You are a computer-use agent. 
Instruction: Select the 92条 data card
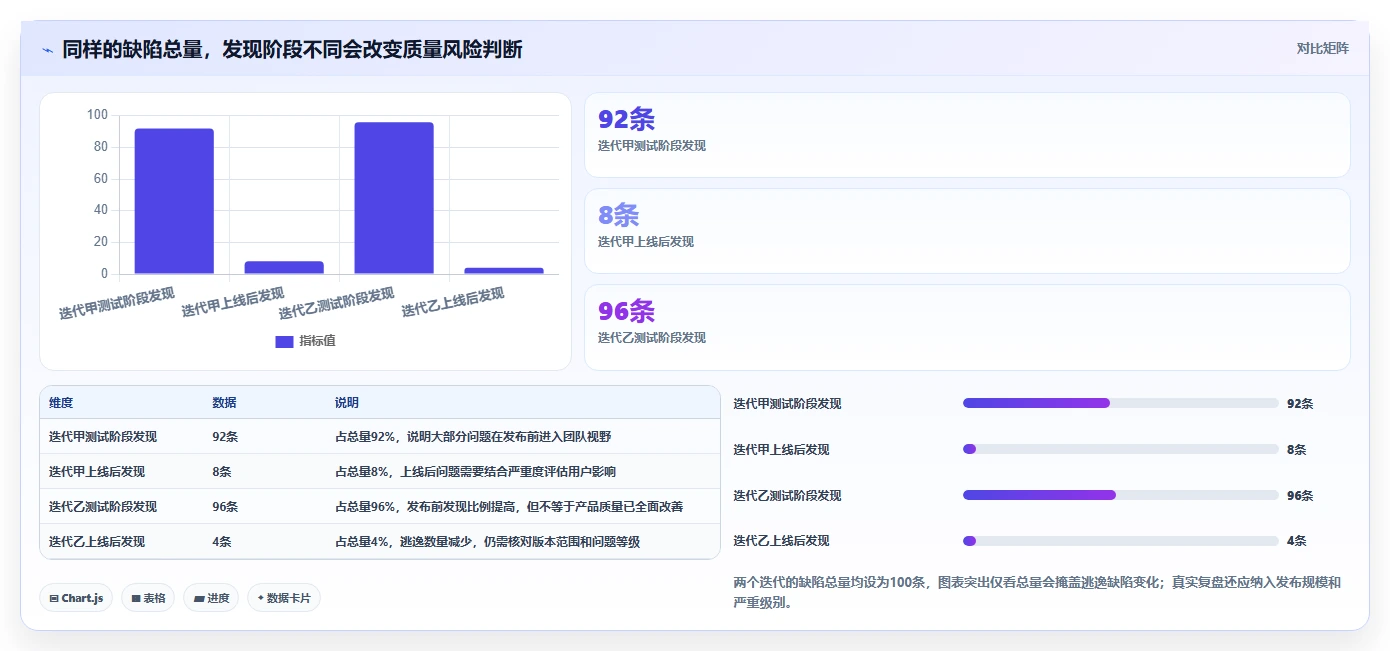pyautogui.click(x=967, y=135)
